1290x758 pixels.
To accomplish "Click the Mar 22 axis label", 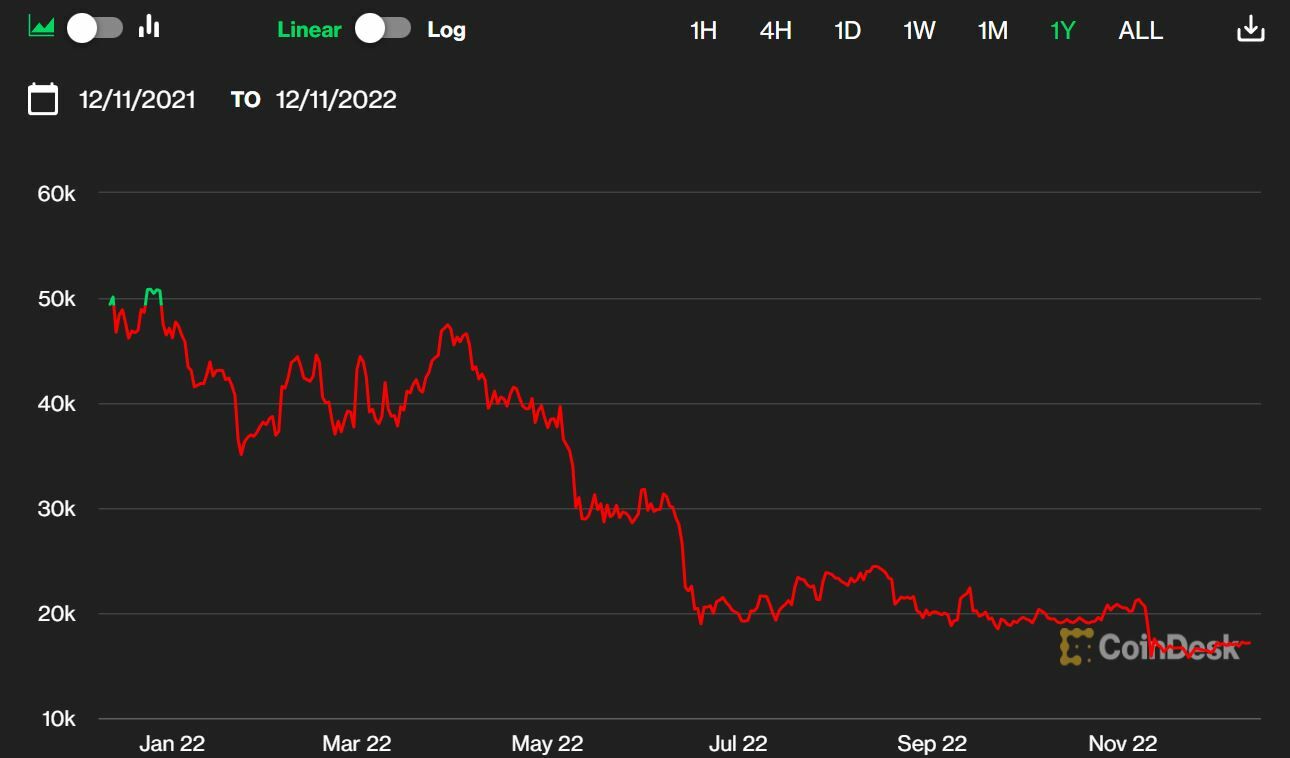I will click(x=356, y=743).
